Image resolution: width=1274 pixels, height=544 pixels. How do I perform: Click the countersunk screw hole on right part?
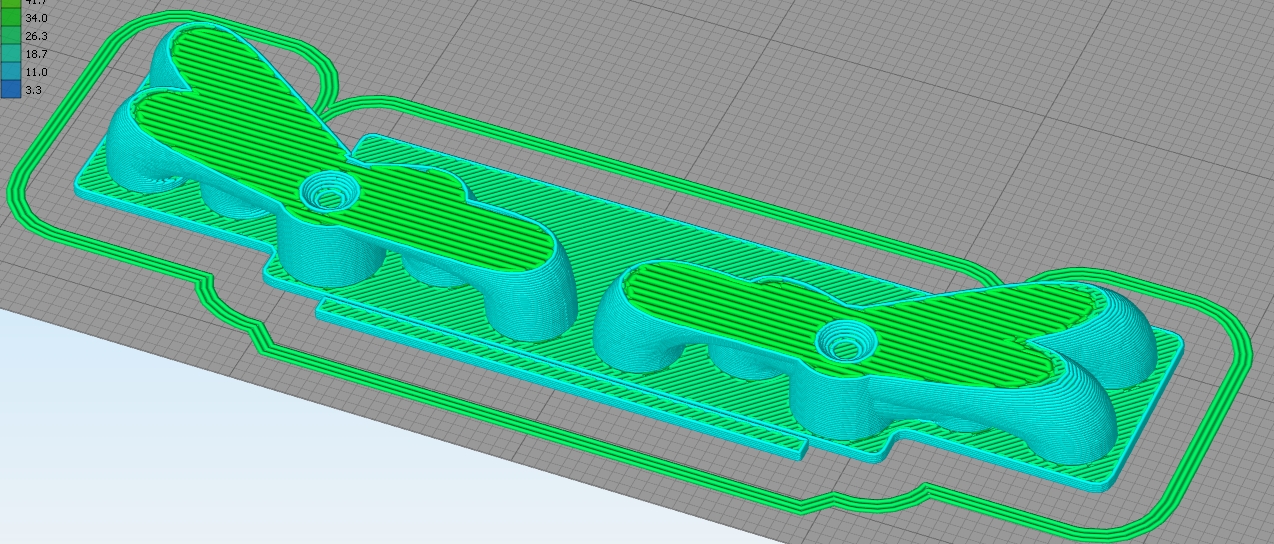pyautogui.click(x=845, y=345)
